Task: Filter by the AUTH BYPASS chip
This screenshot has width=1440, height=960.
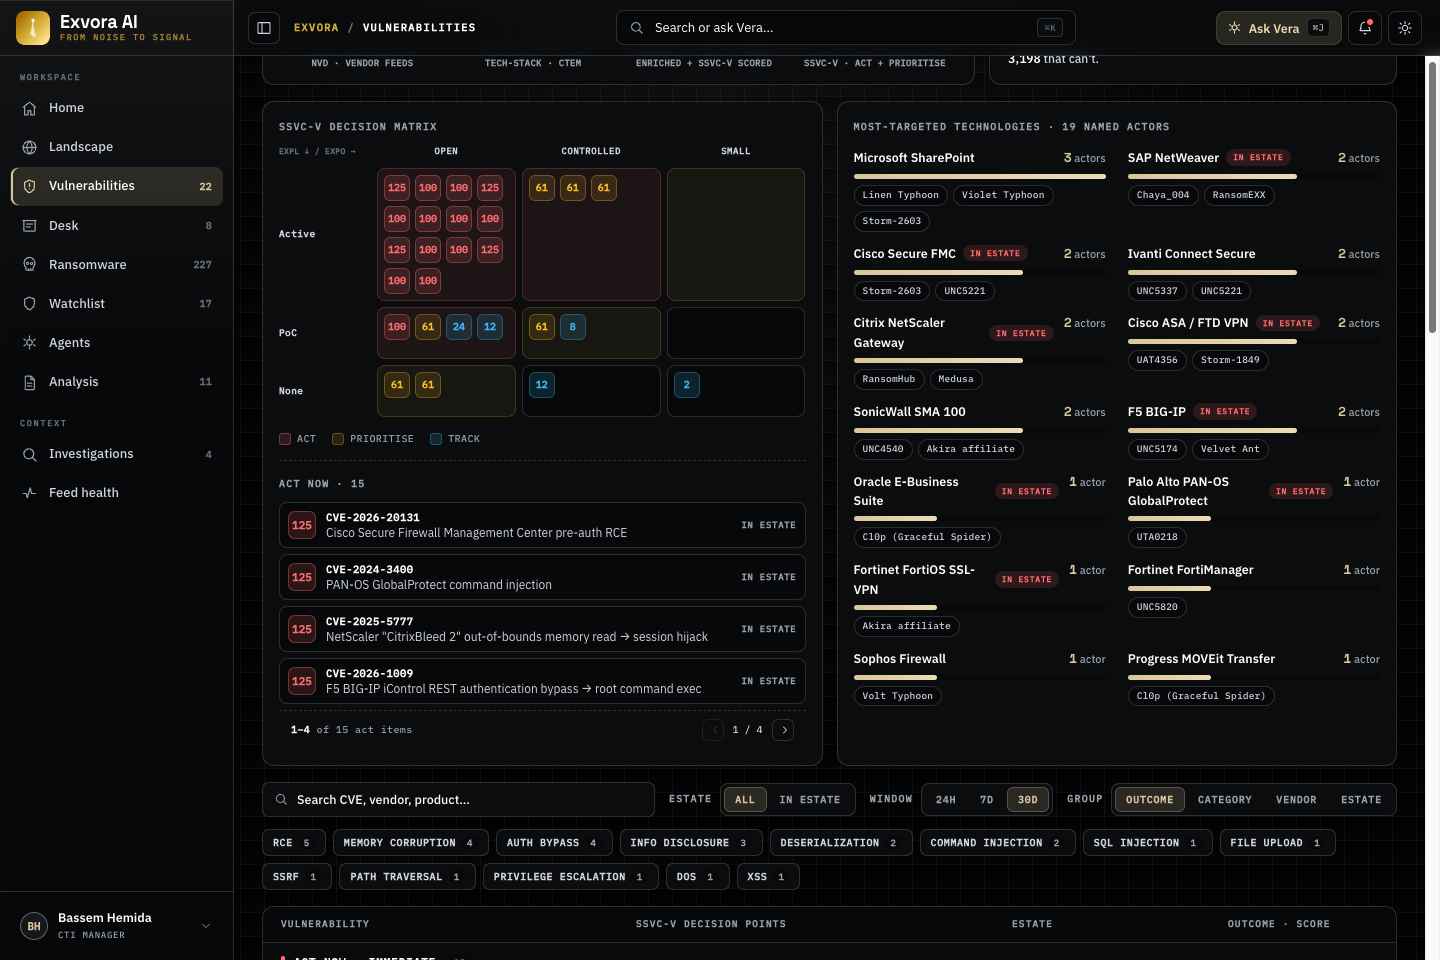Action: coord(553,843)
